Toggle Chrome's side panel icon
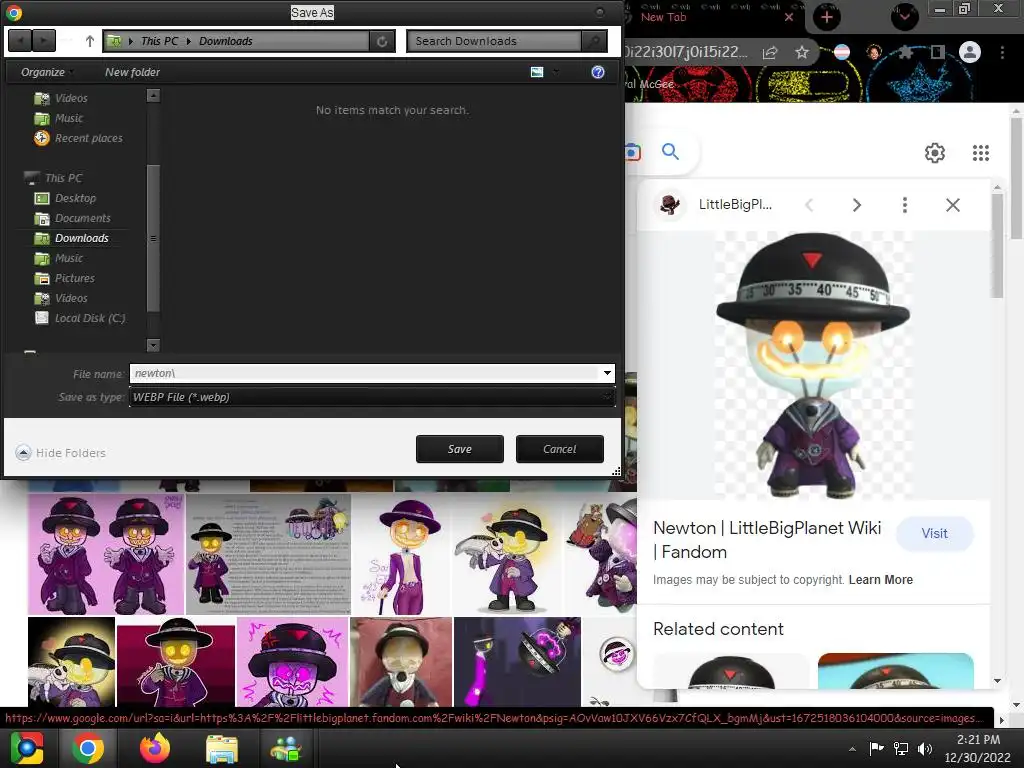1024x768 pixels. click(938, 52)
